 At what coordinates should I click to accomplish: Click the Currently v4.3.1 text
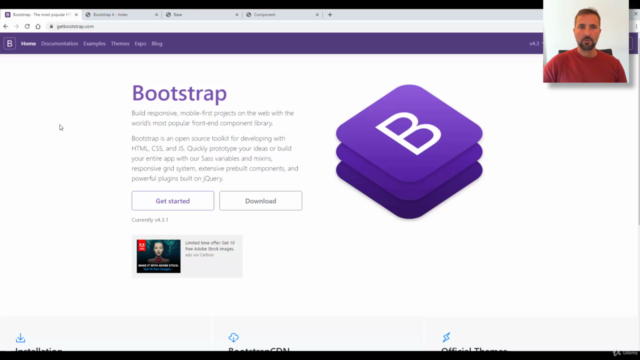coord(150,220)
